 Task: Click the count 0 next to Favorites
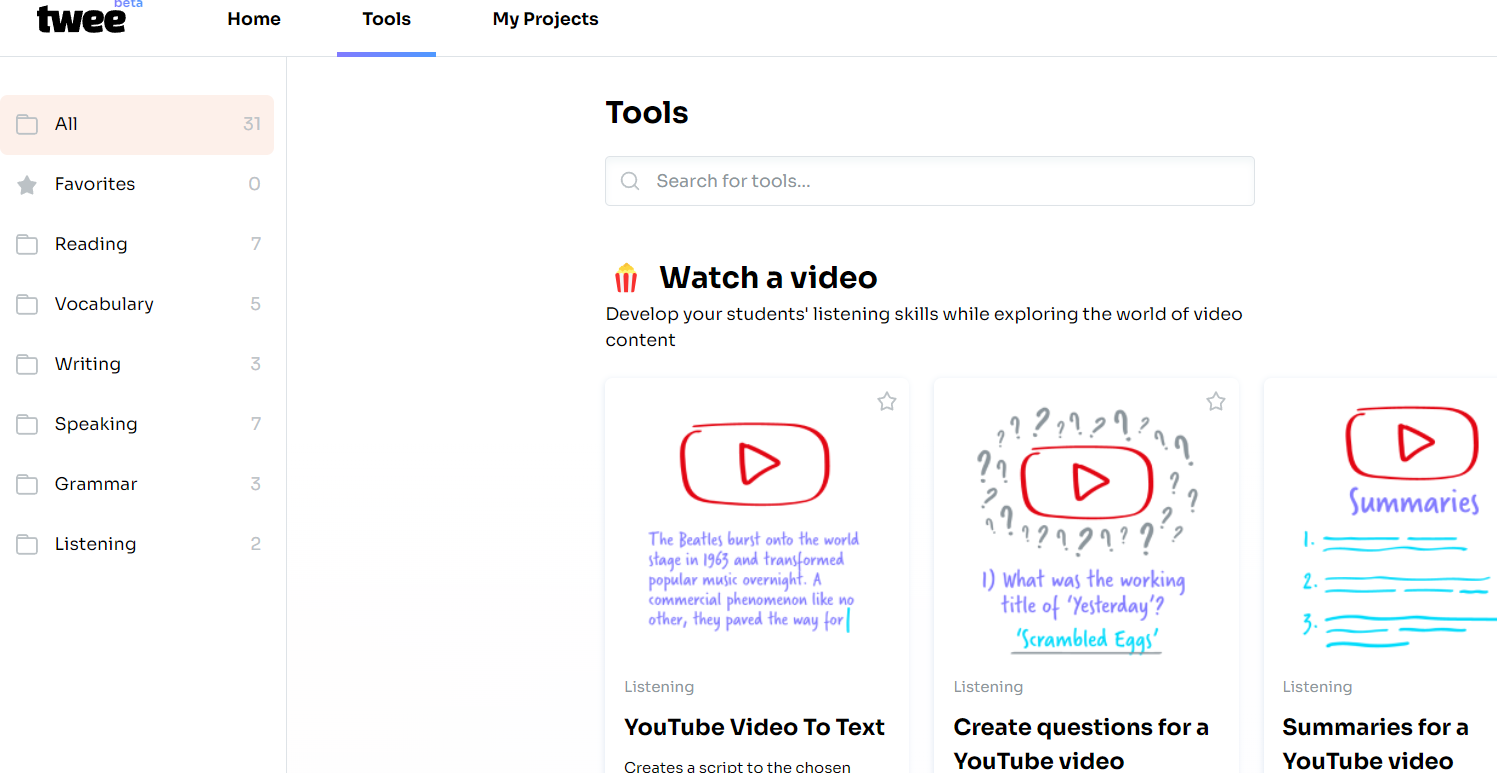point(254,184)
